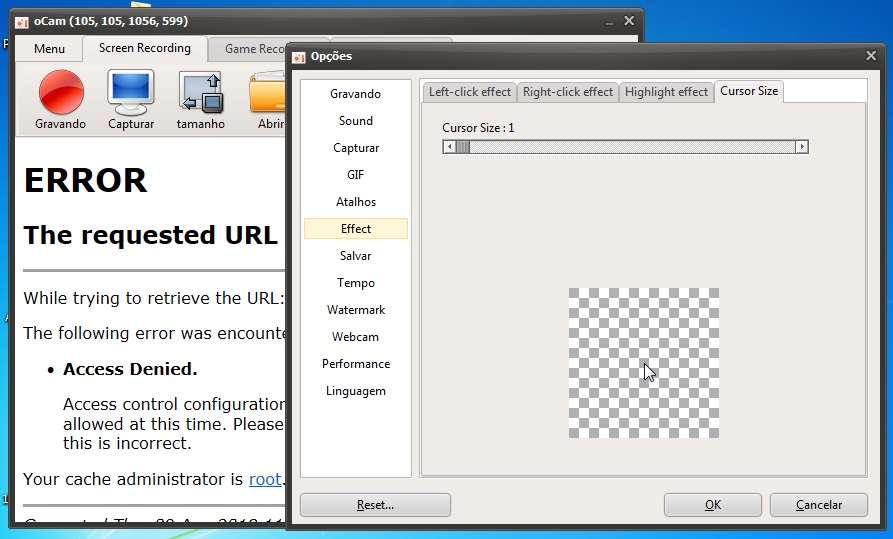Open the Highlight effect tab

[666, 92]
